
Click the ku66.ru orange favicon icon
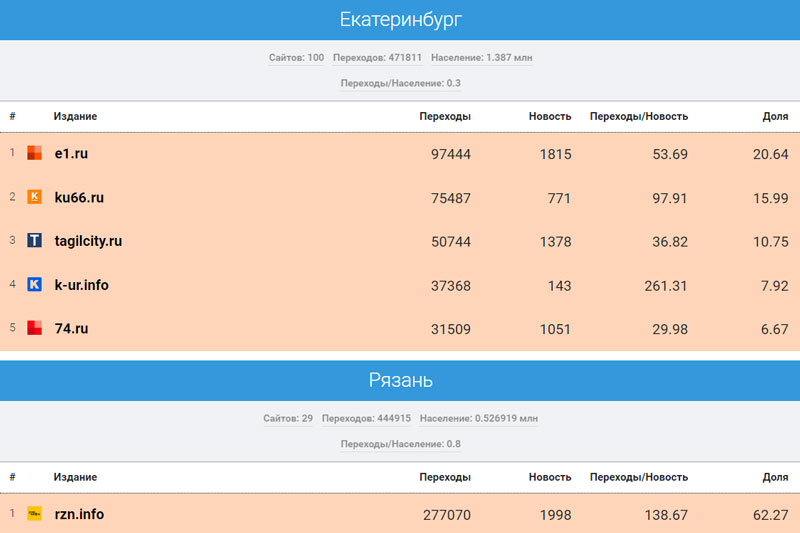coord(34,197)
